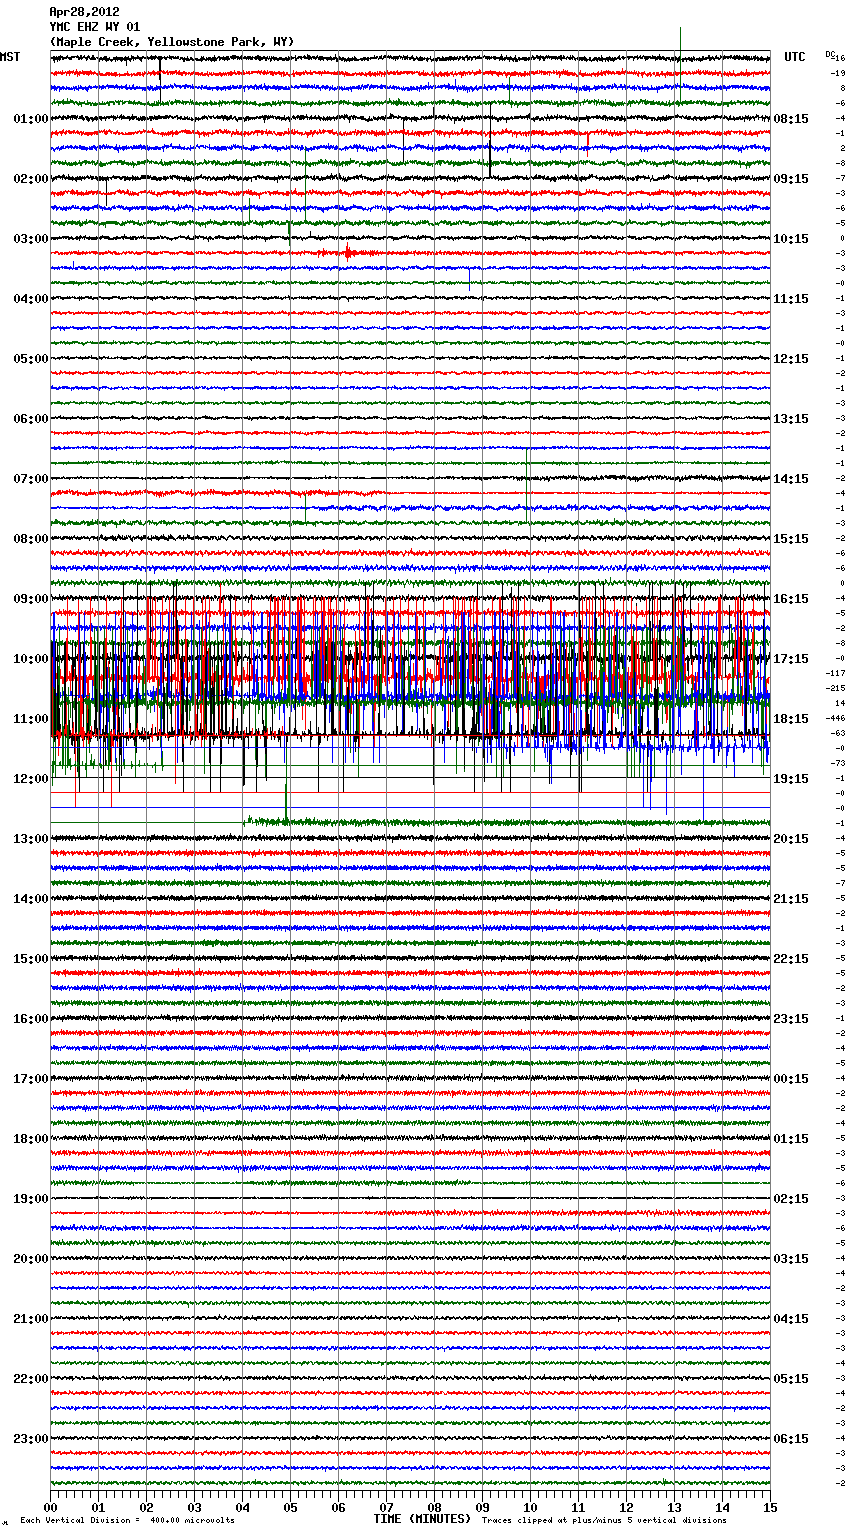Click the 'UTC' time zone label
This screenshot has height=1534, width=850.
pos(795,57)
